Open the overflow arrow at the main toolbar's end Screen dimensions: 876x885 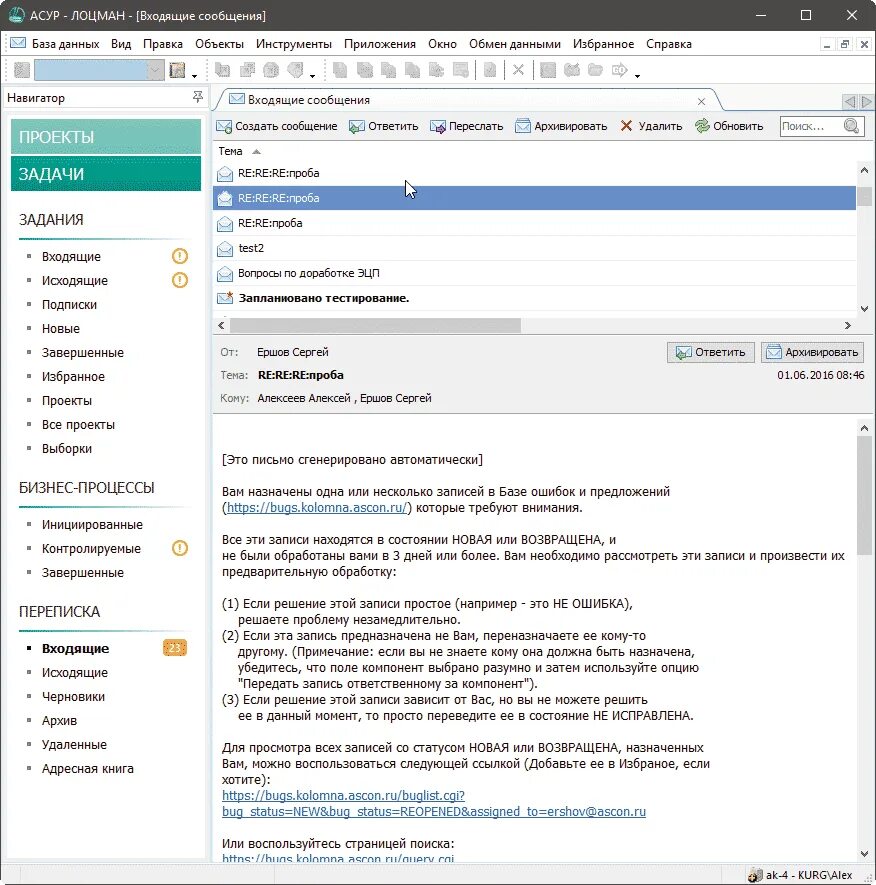tap(637, 75)
